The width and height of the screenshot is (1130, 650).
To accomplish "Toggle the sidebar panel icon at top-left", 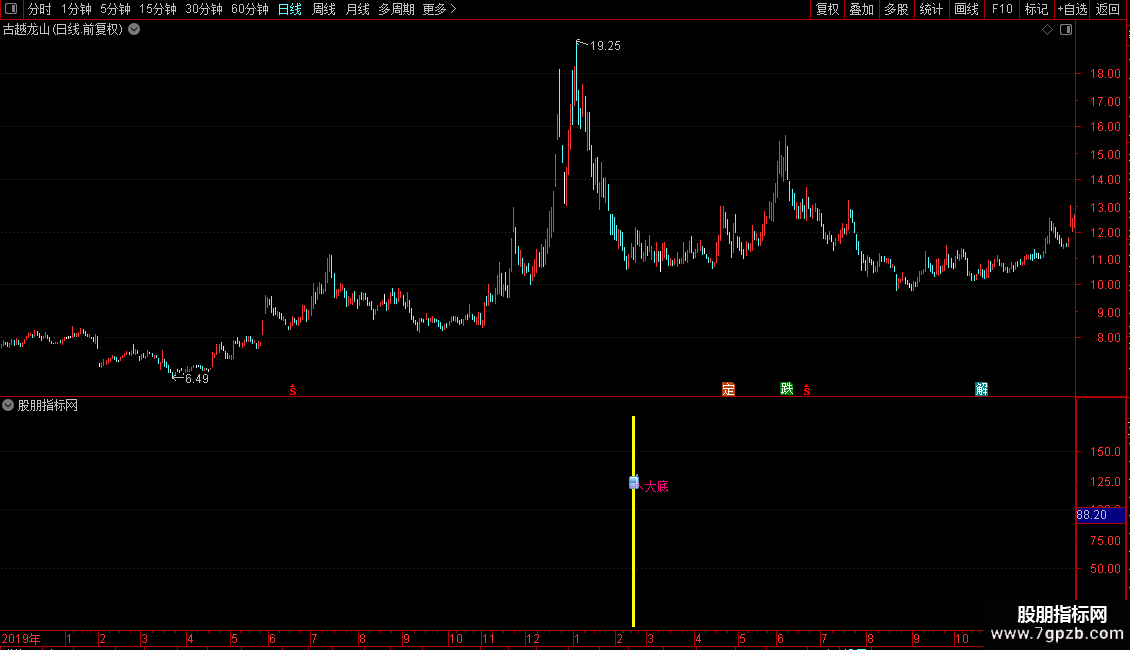I will click(11, 9).
